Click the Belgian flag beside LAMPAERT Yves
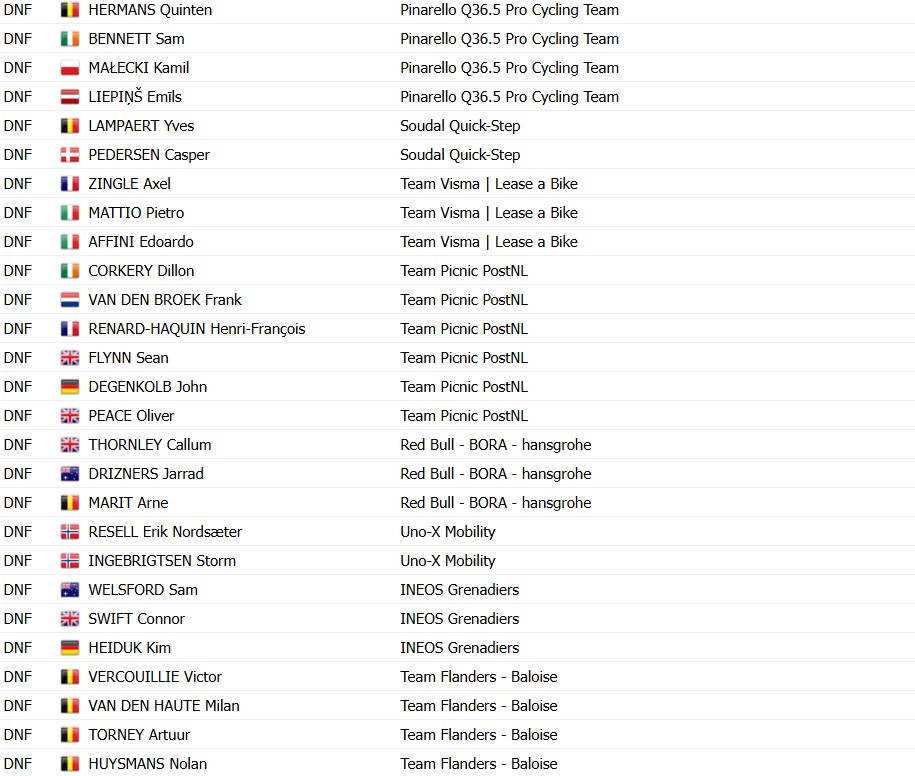This screenshot has width=915, height=776. pyautogui.click(x=69, y=126)
